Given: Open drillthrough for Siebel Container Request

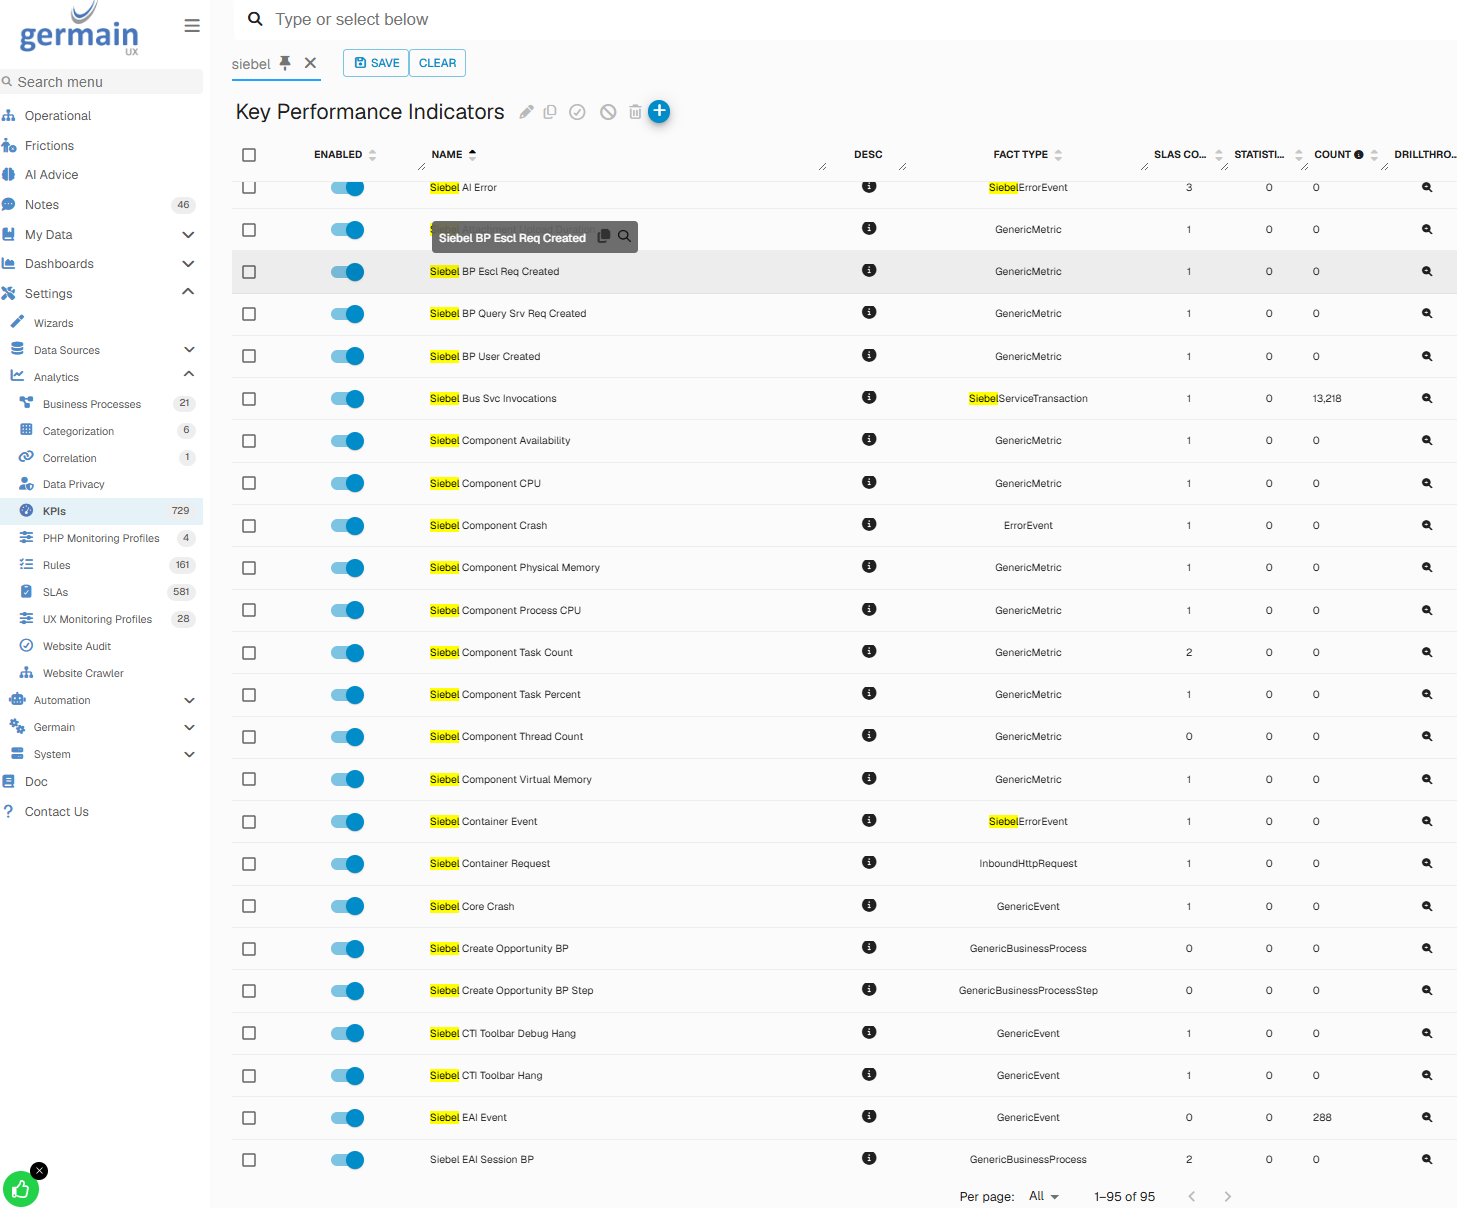Looking at the screenshot, I should point(1427,864).
